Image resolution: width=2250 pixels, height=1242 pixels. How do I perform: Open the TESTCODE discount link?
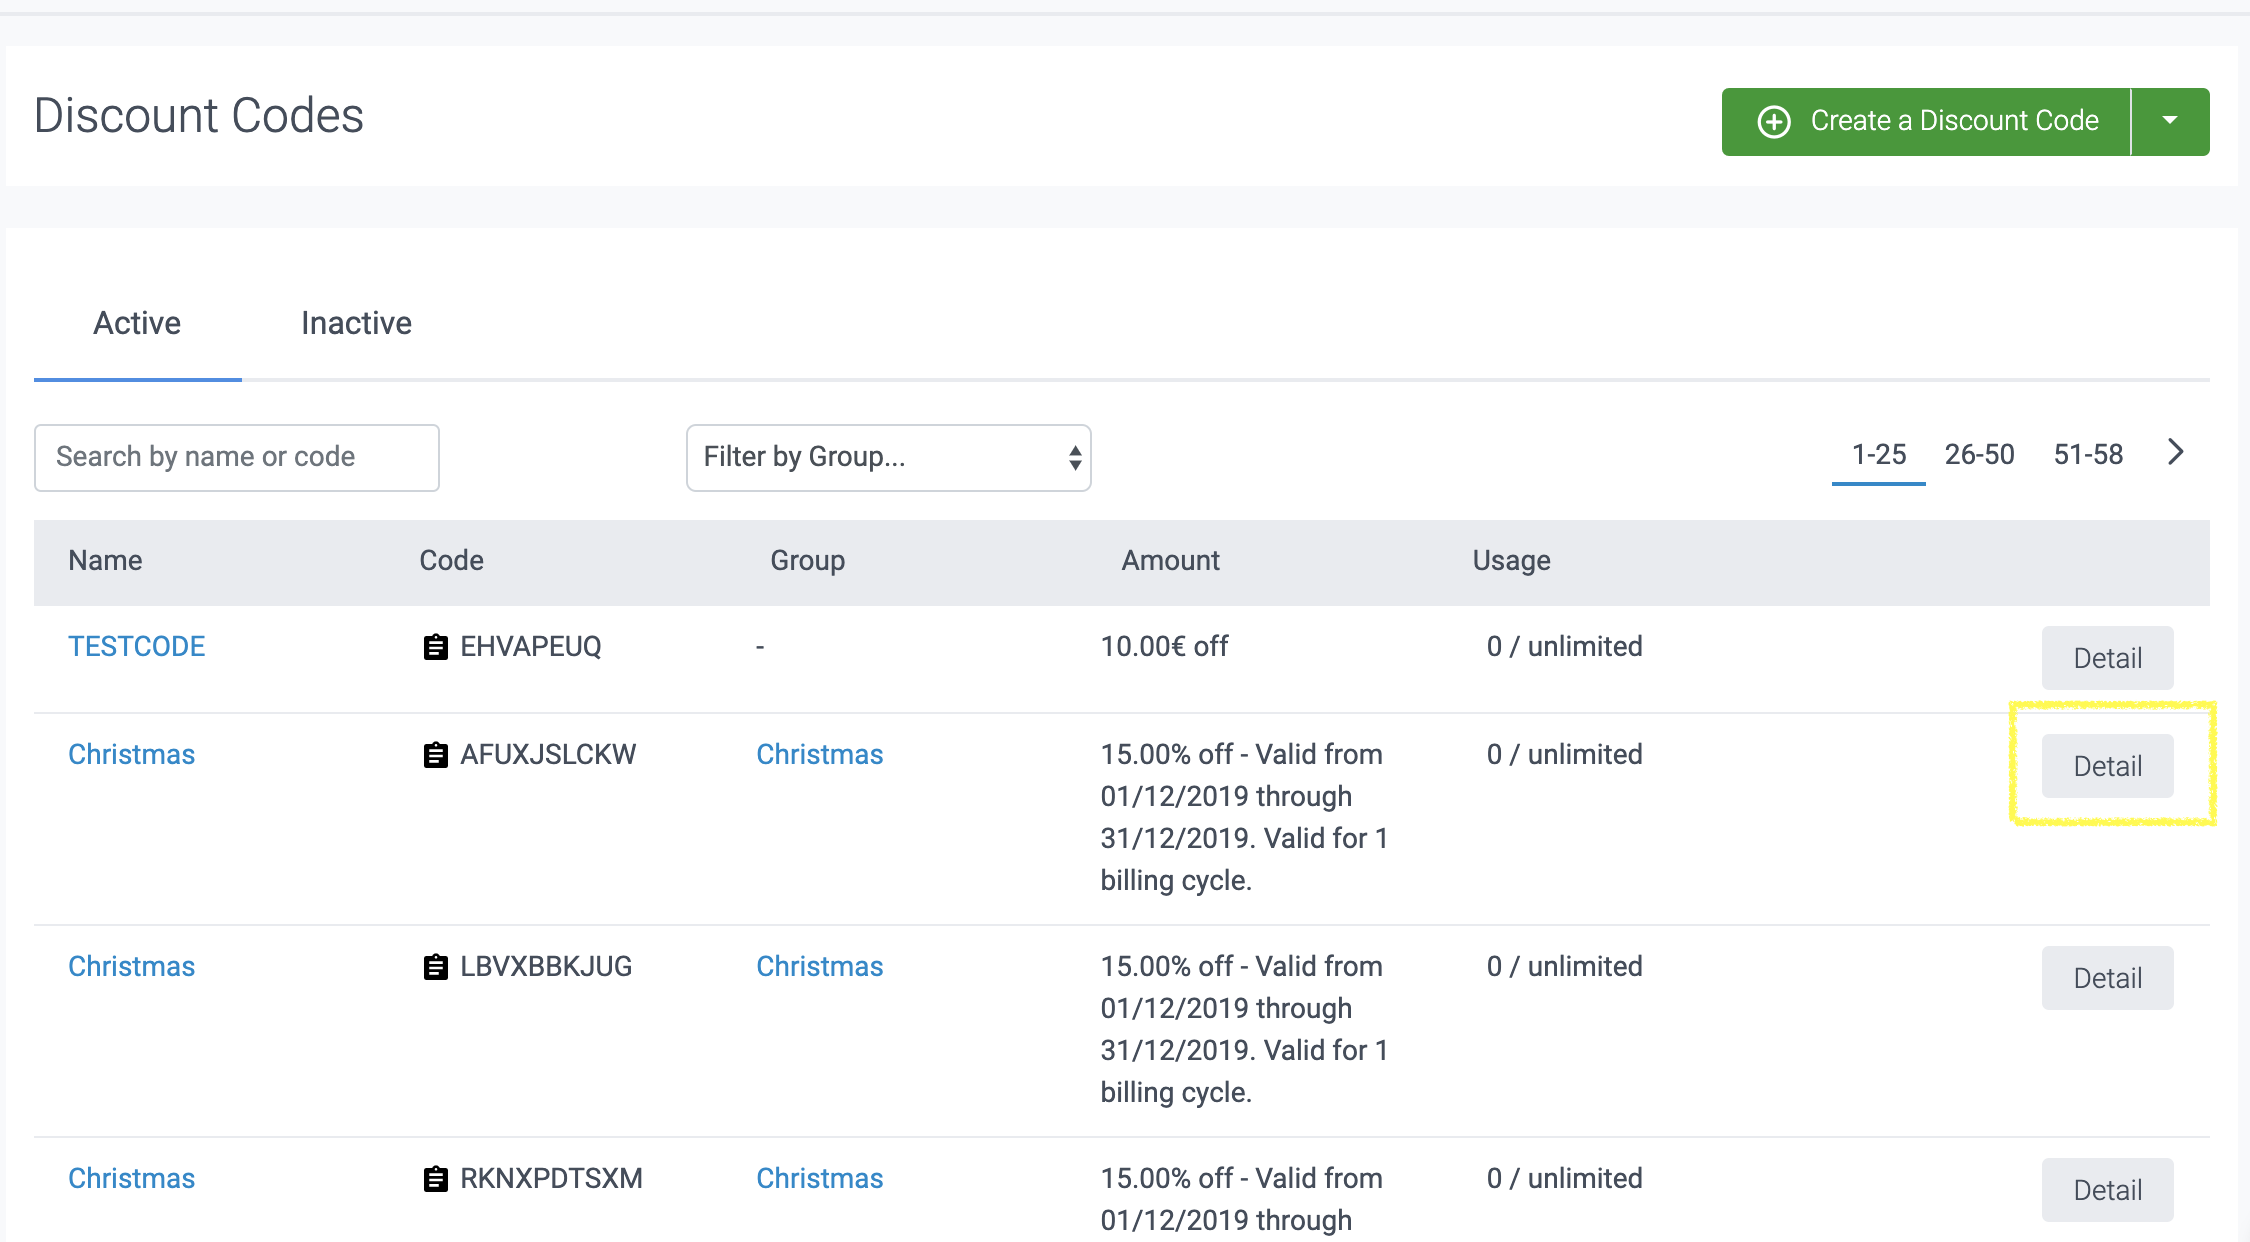point(136,646)
